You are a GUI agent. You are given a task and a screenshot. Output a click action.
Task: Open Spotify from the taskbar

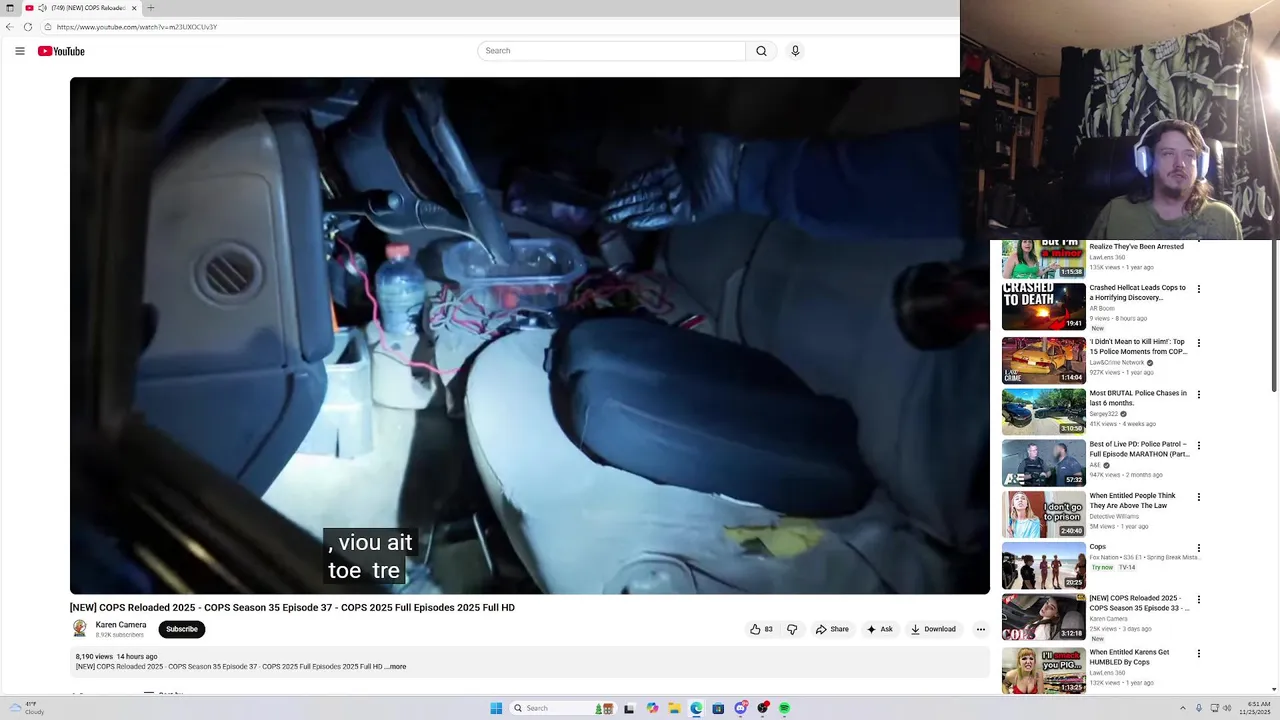[785, 708]
